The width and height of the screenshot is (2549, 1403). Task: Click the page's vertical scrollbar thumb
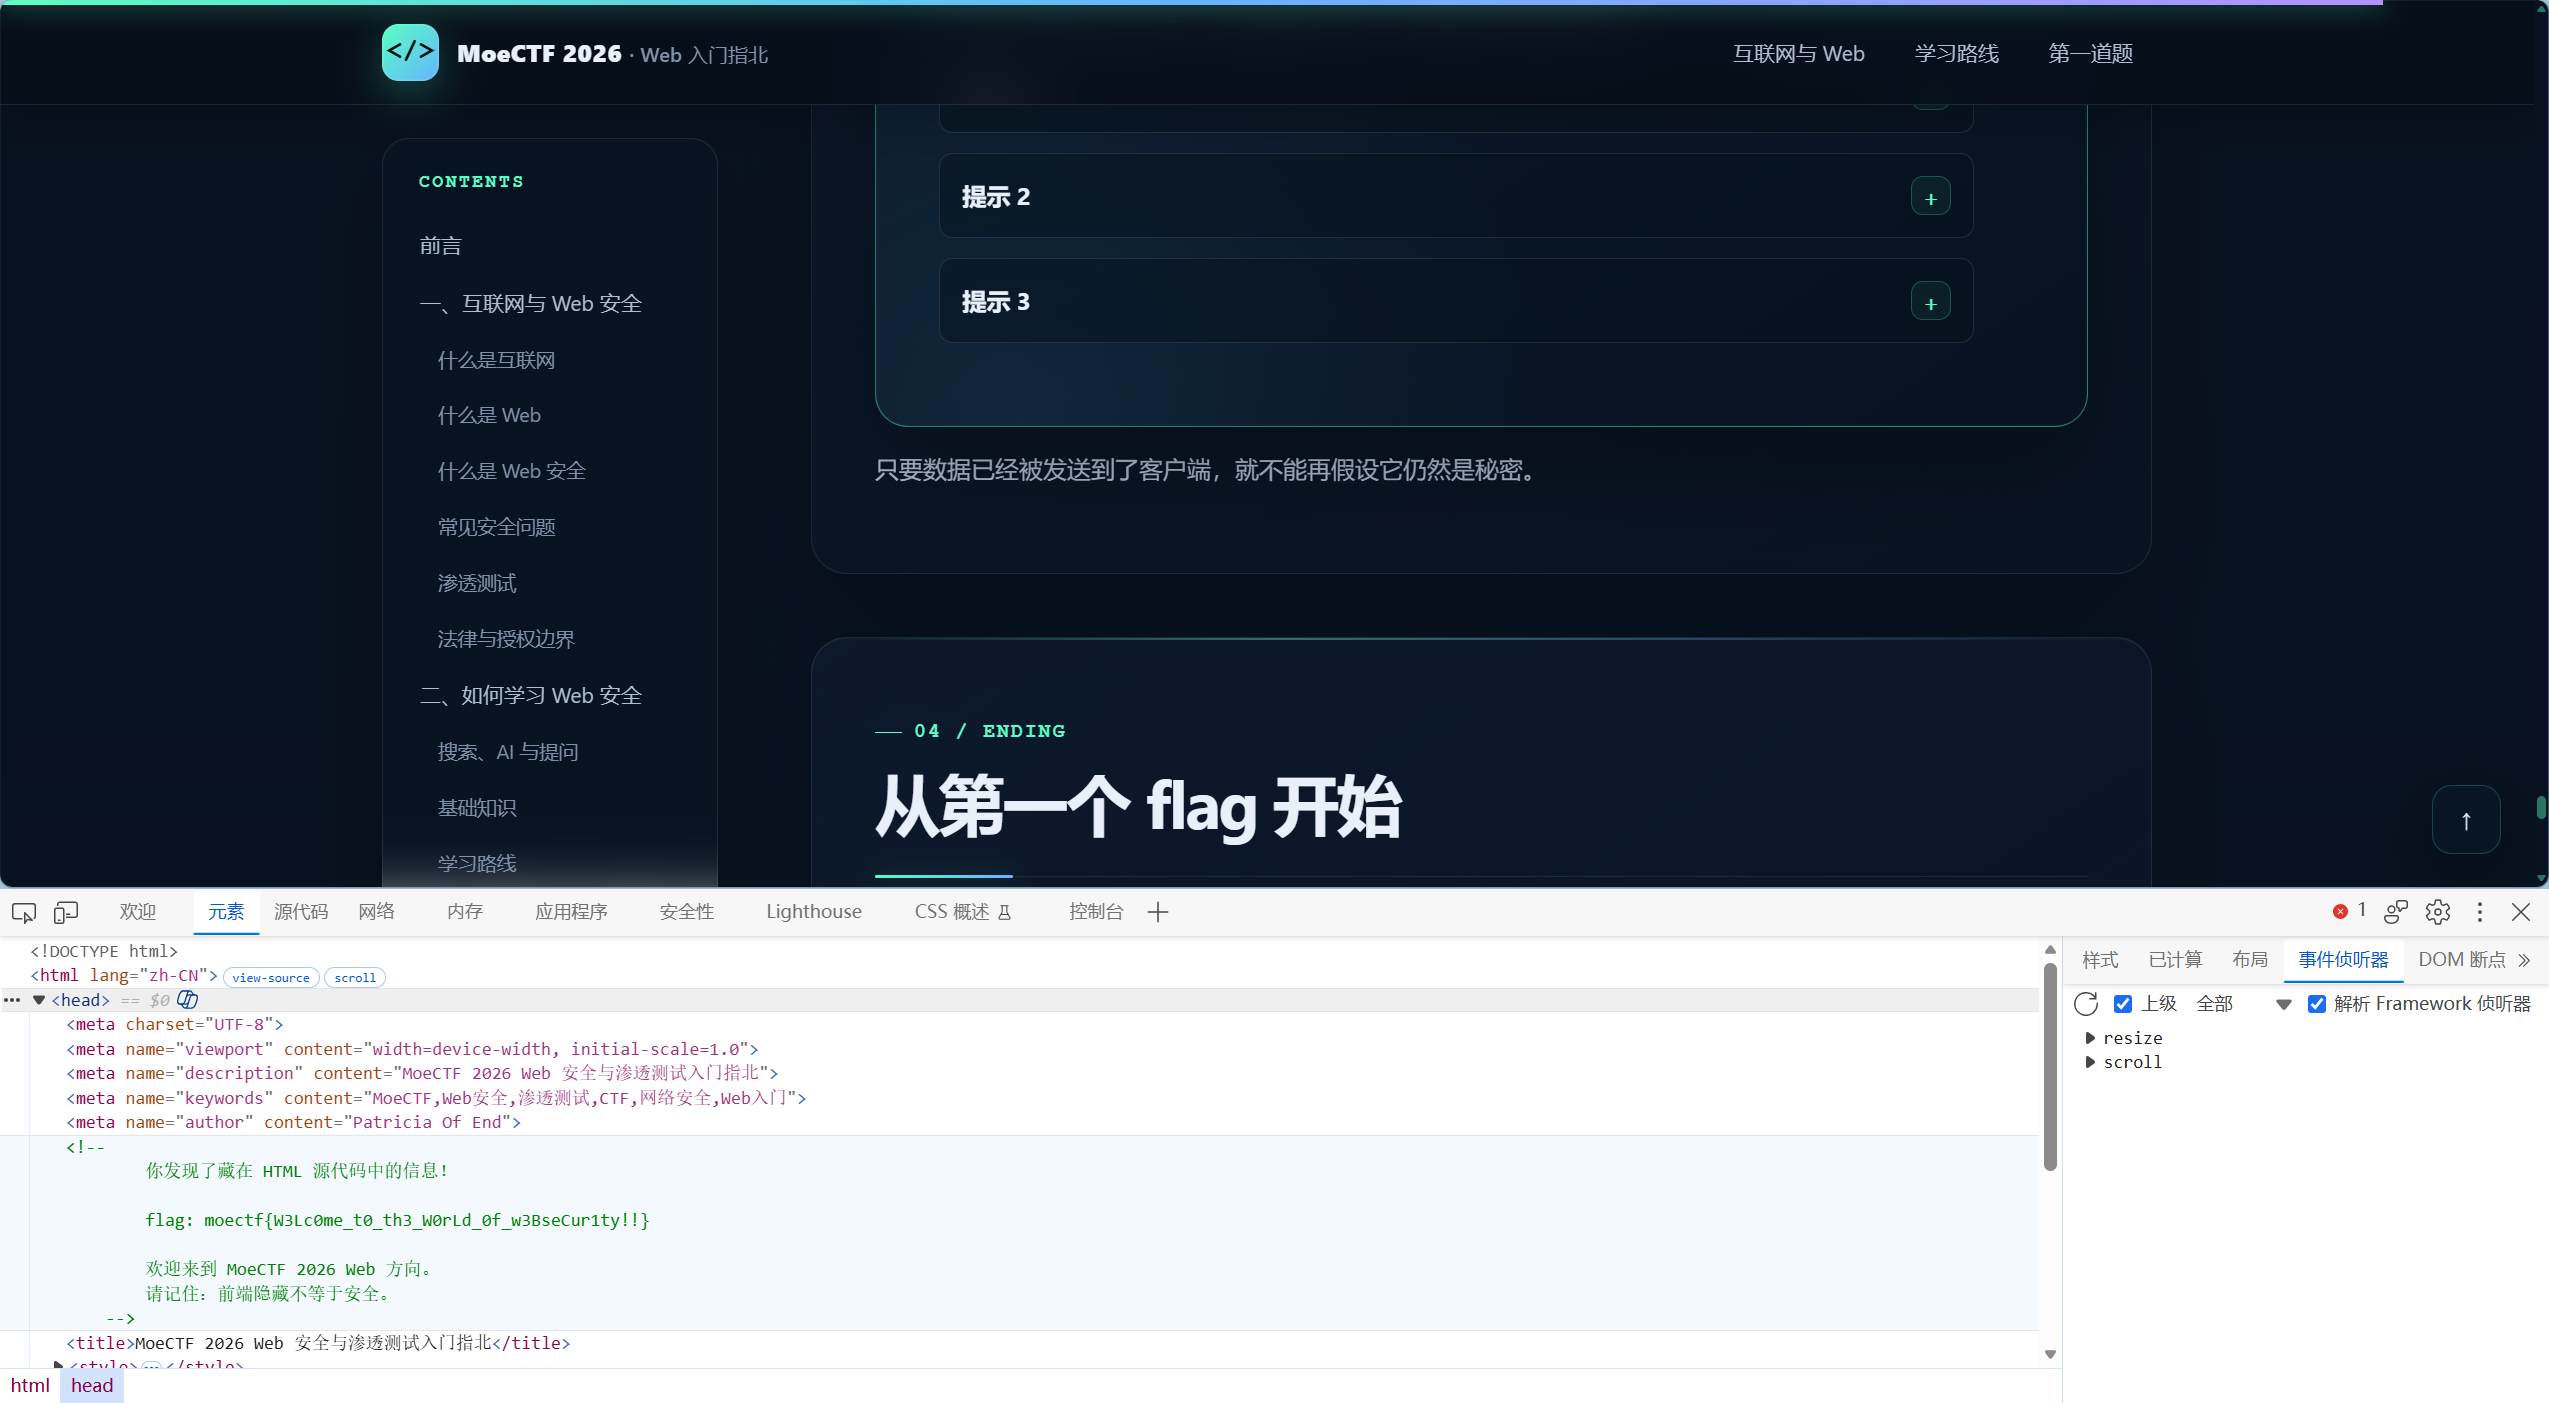2541,807
